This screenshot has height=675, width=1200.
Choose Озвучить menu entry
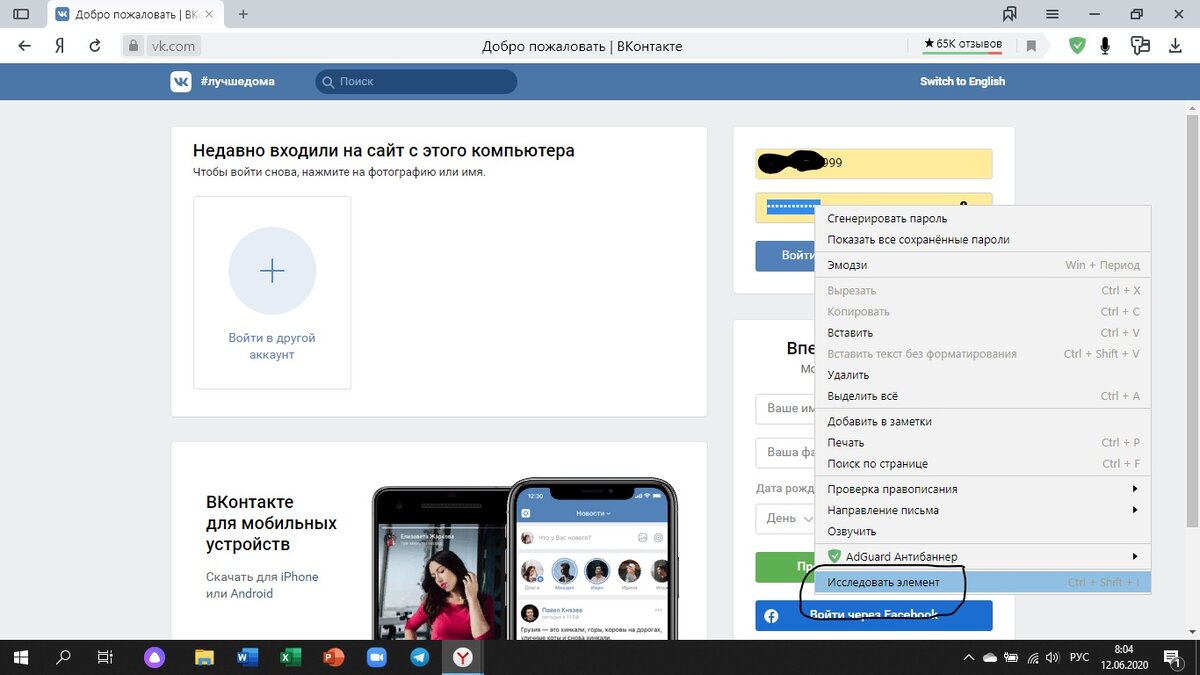click(983, 531)
